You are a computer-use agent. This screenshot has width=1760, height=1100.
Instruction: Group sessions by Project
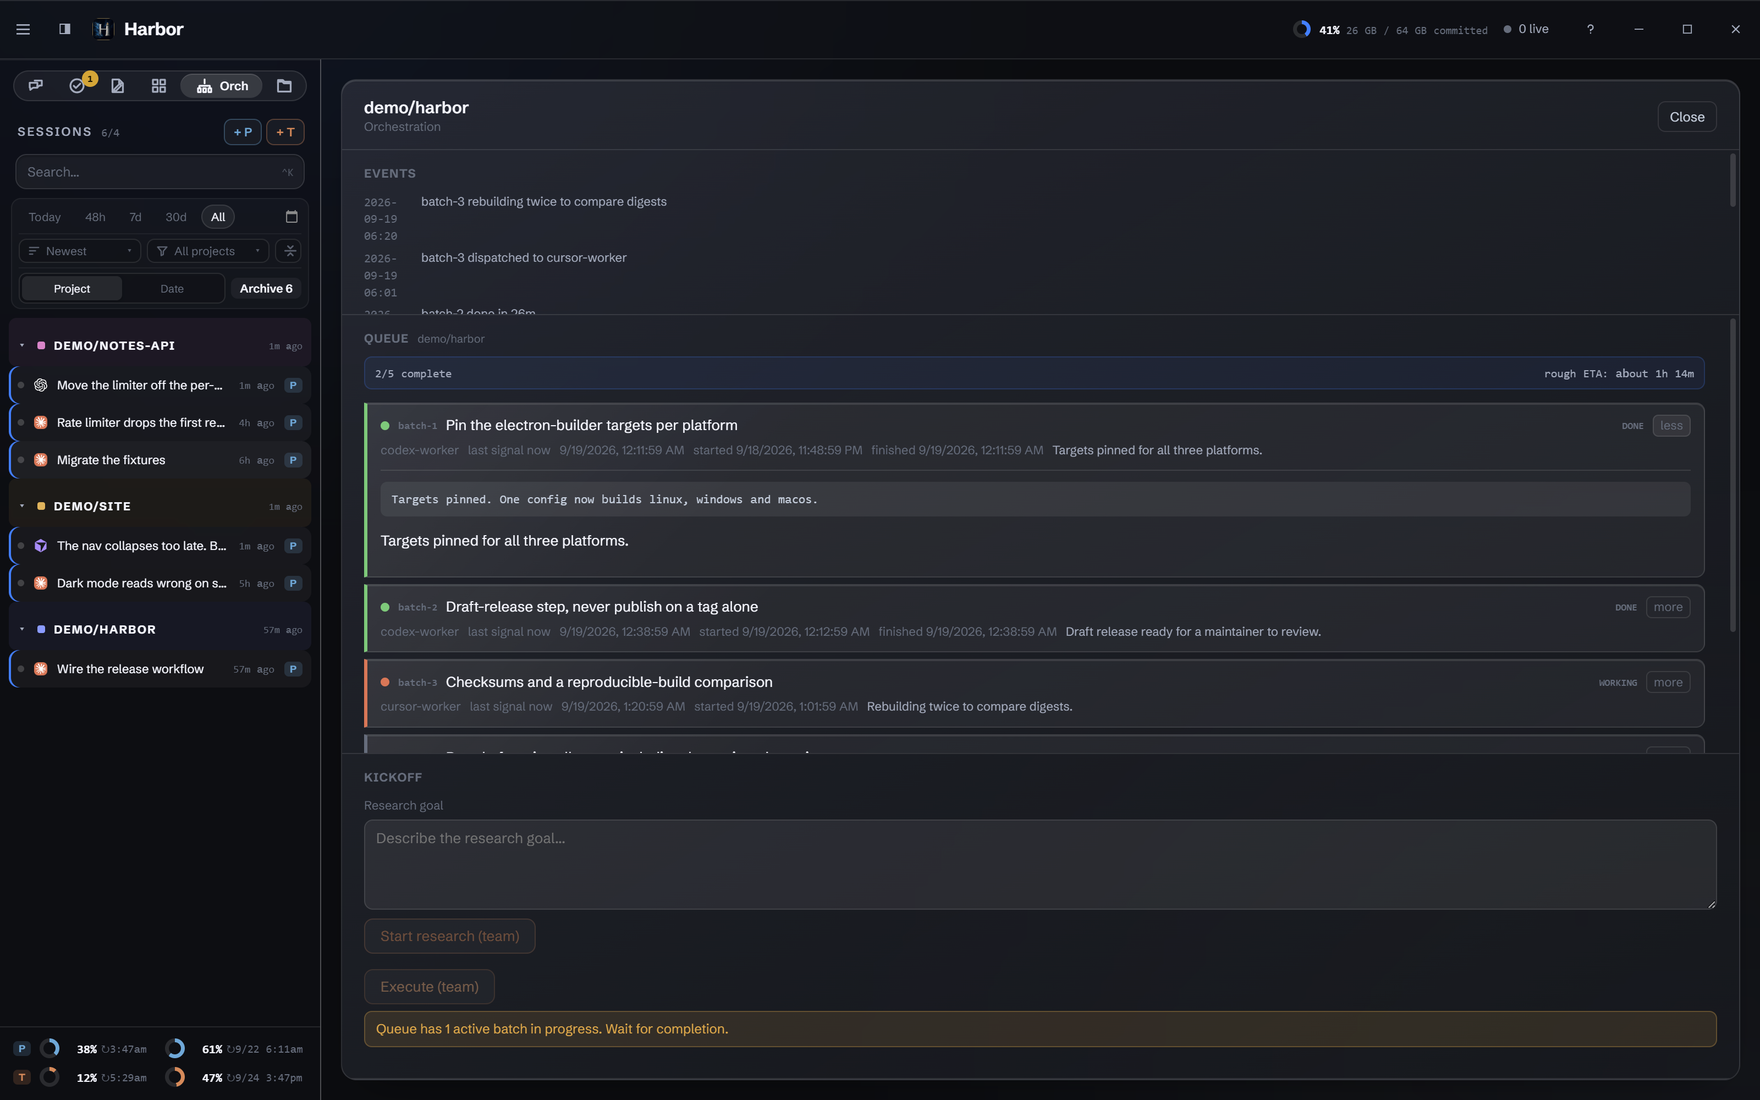[x=72, y=289]
